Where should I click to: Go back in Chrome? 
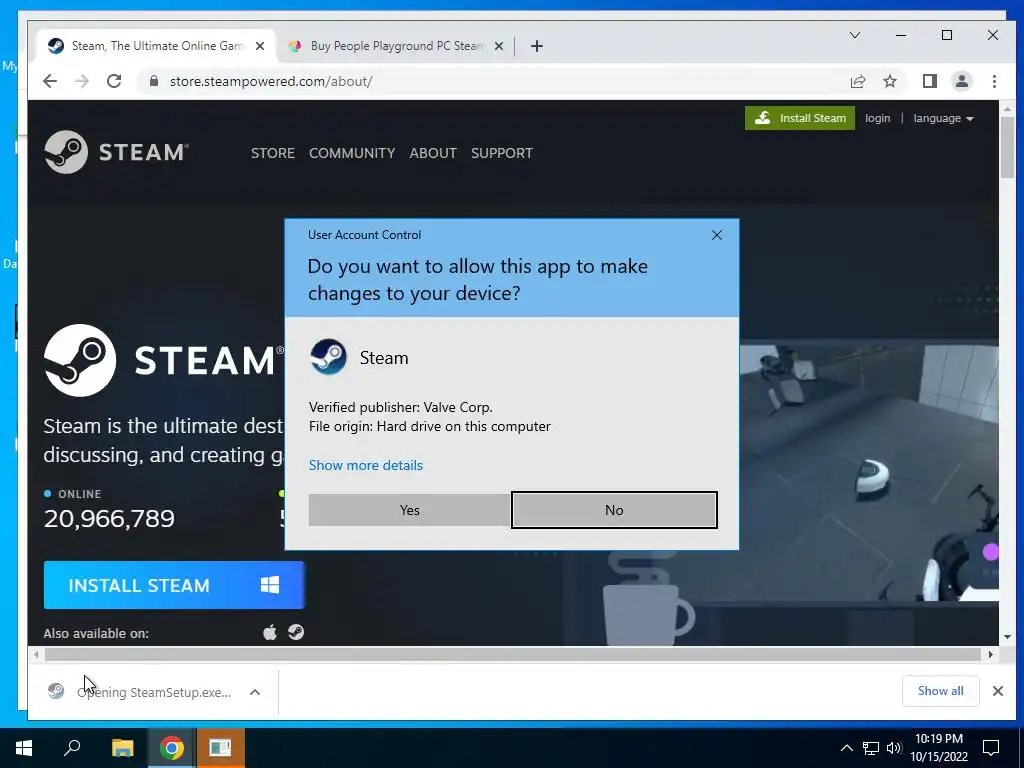point(50,81)
